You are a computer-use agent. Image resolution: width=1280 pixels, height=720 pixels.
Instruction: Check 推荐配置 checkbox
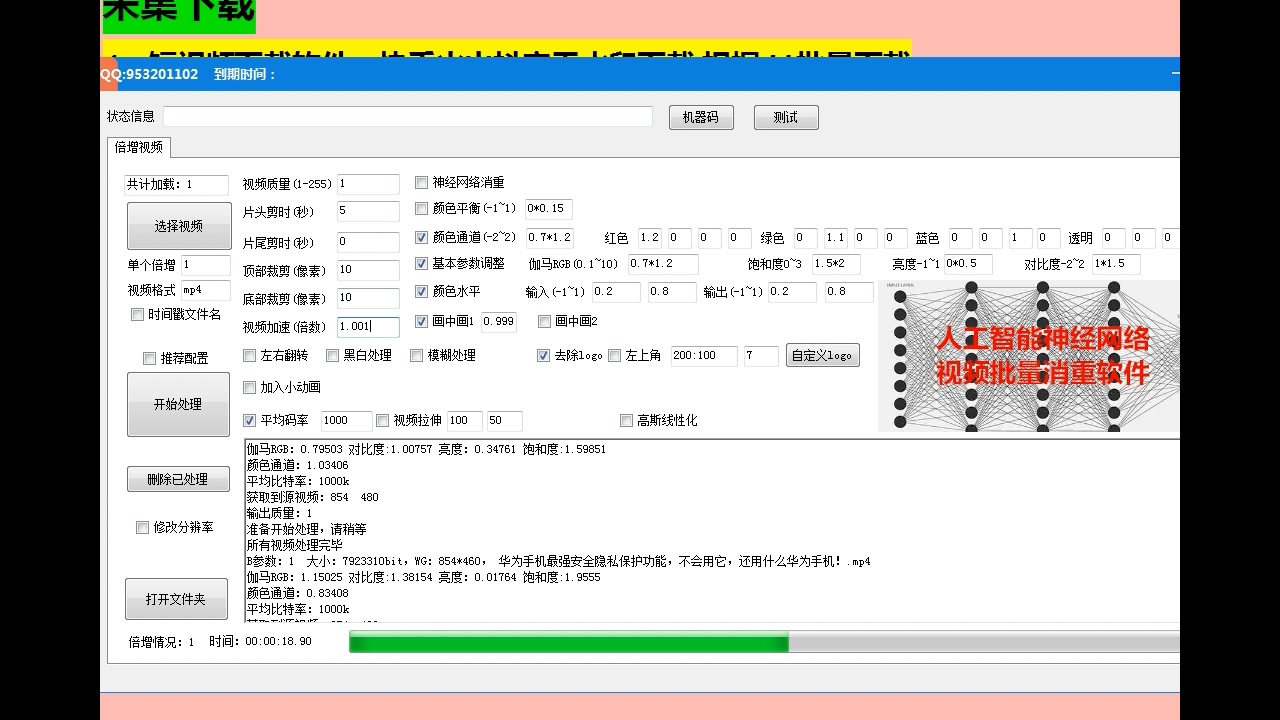tap(150, 358)
